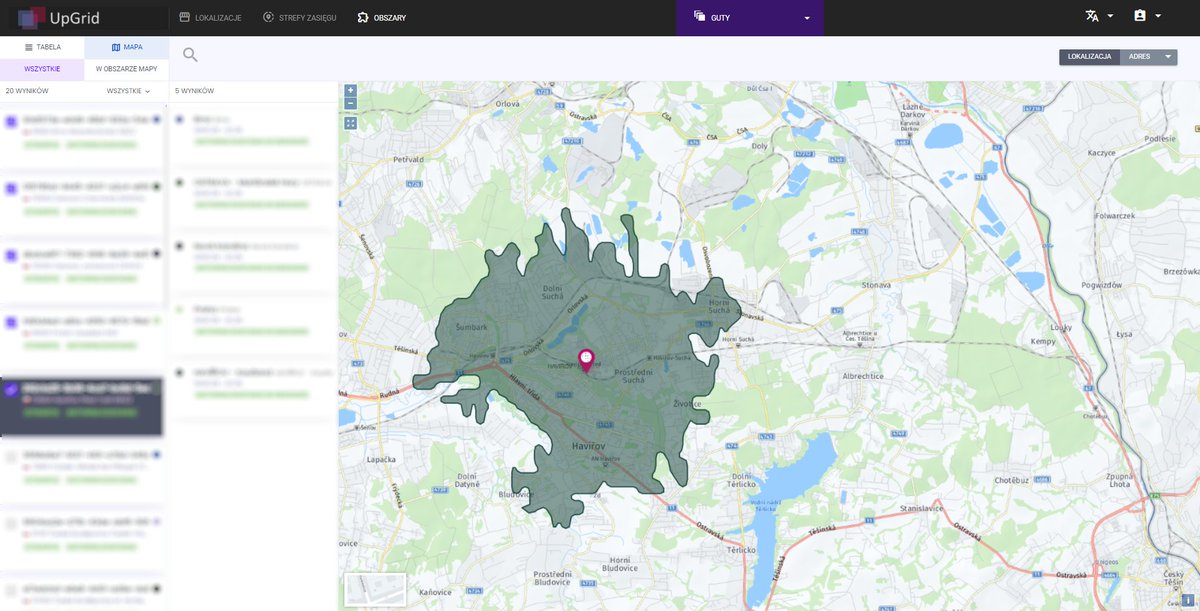Zoom in on the map

(x=350, y=90)
